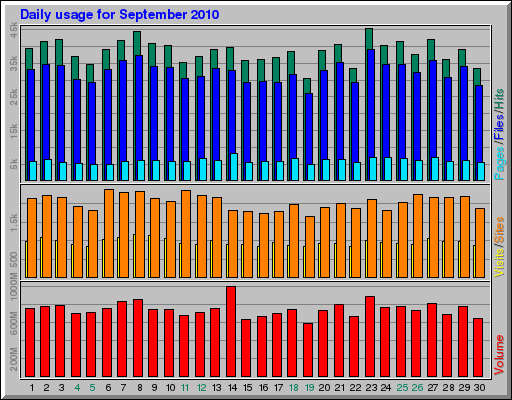Click the cyan pages bar for day 14
Image resolution: width=512 pixels, height=400 pixels.
[x=234, y=167]
